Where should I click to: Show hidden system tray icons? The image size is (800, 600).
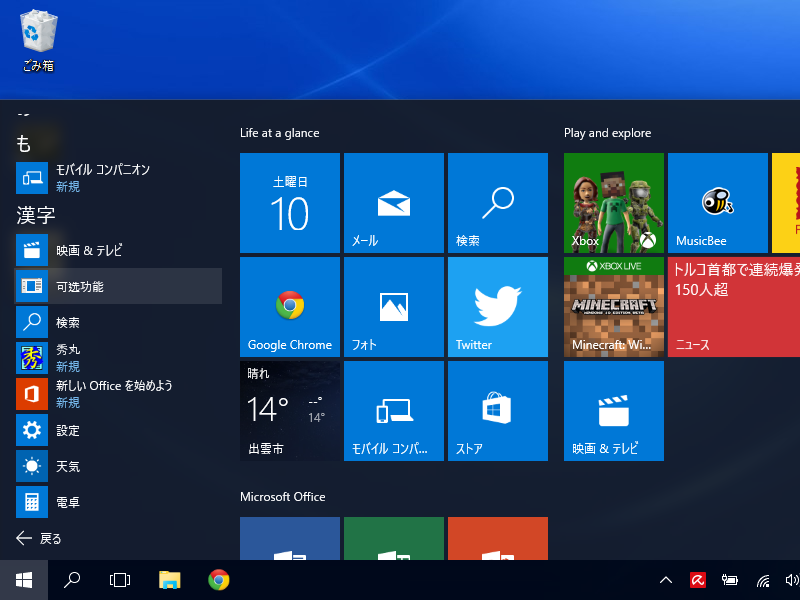tap(666, 580)
